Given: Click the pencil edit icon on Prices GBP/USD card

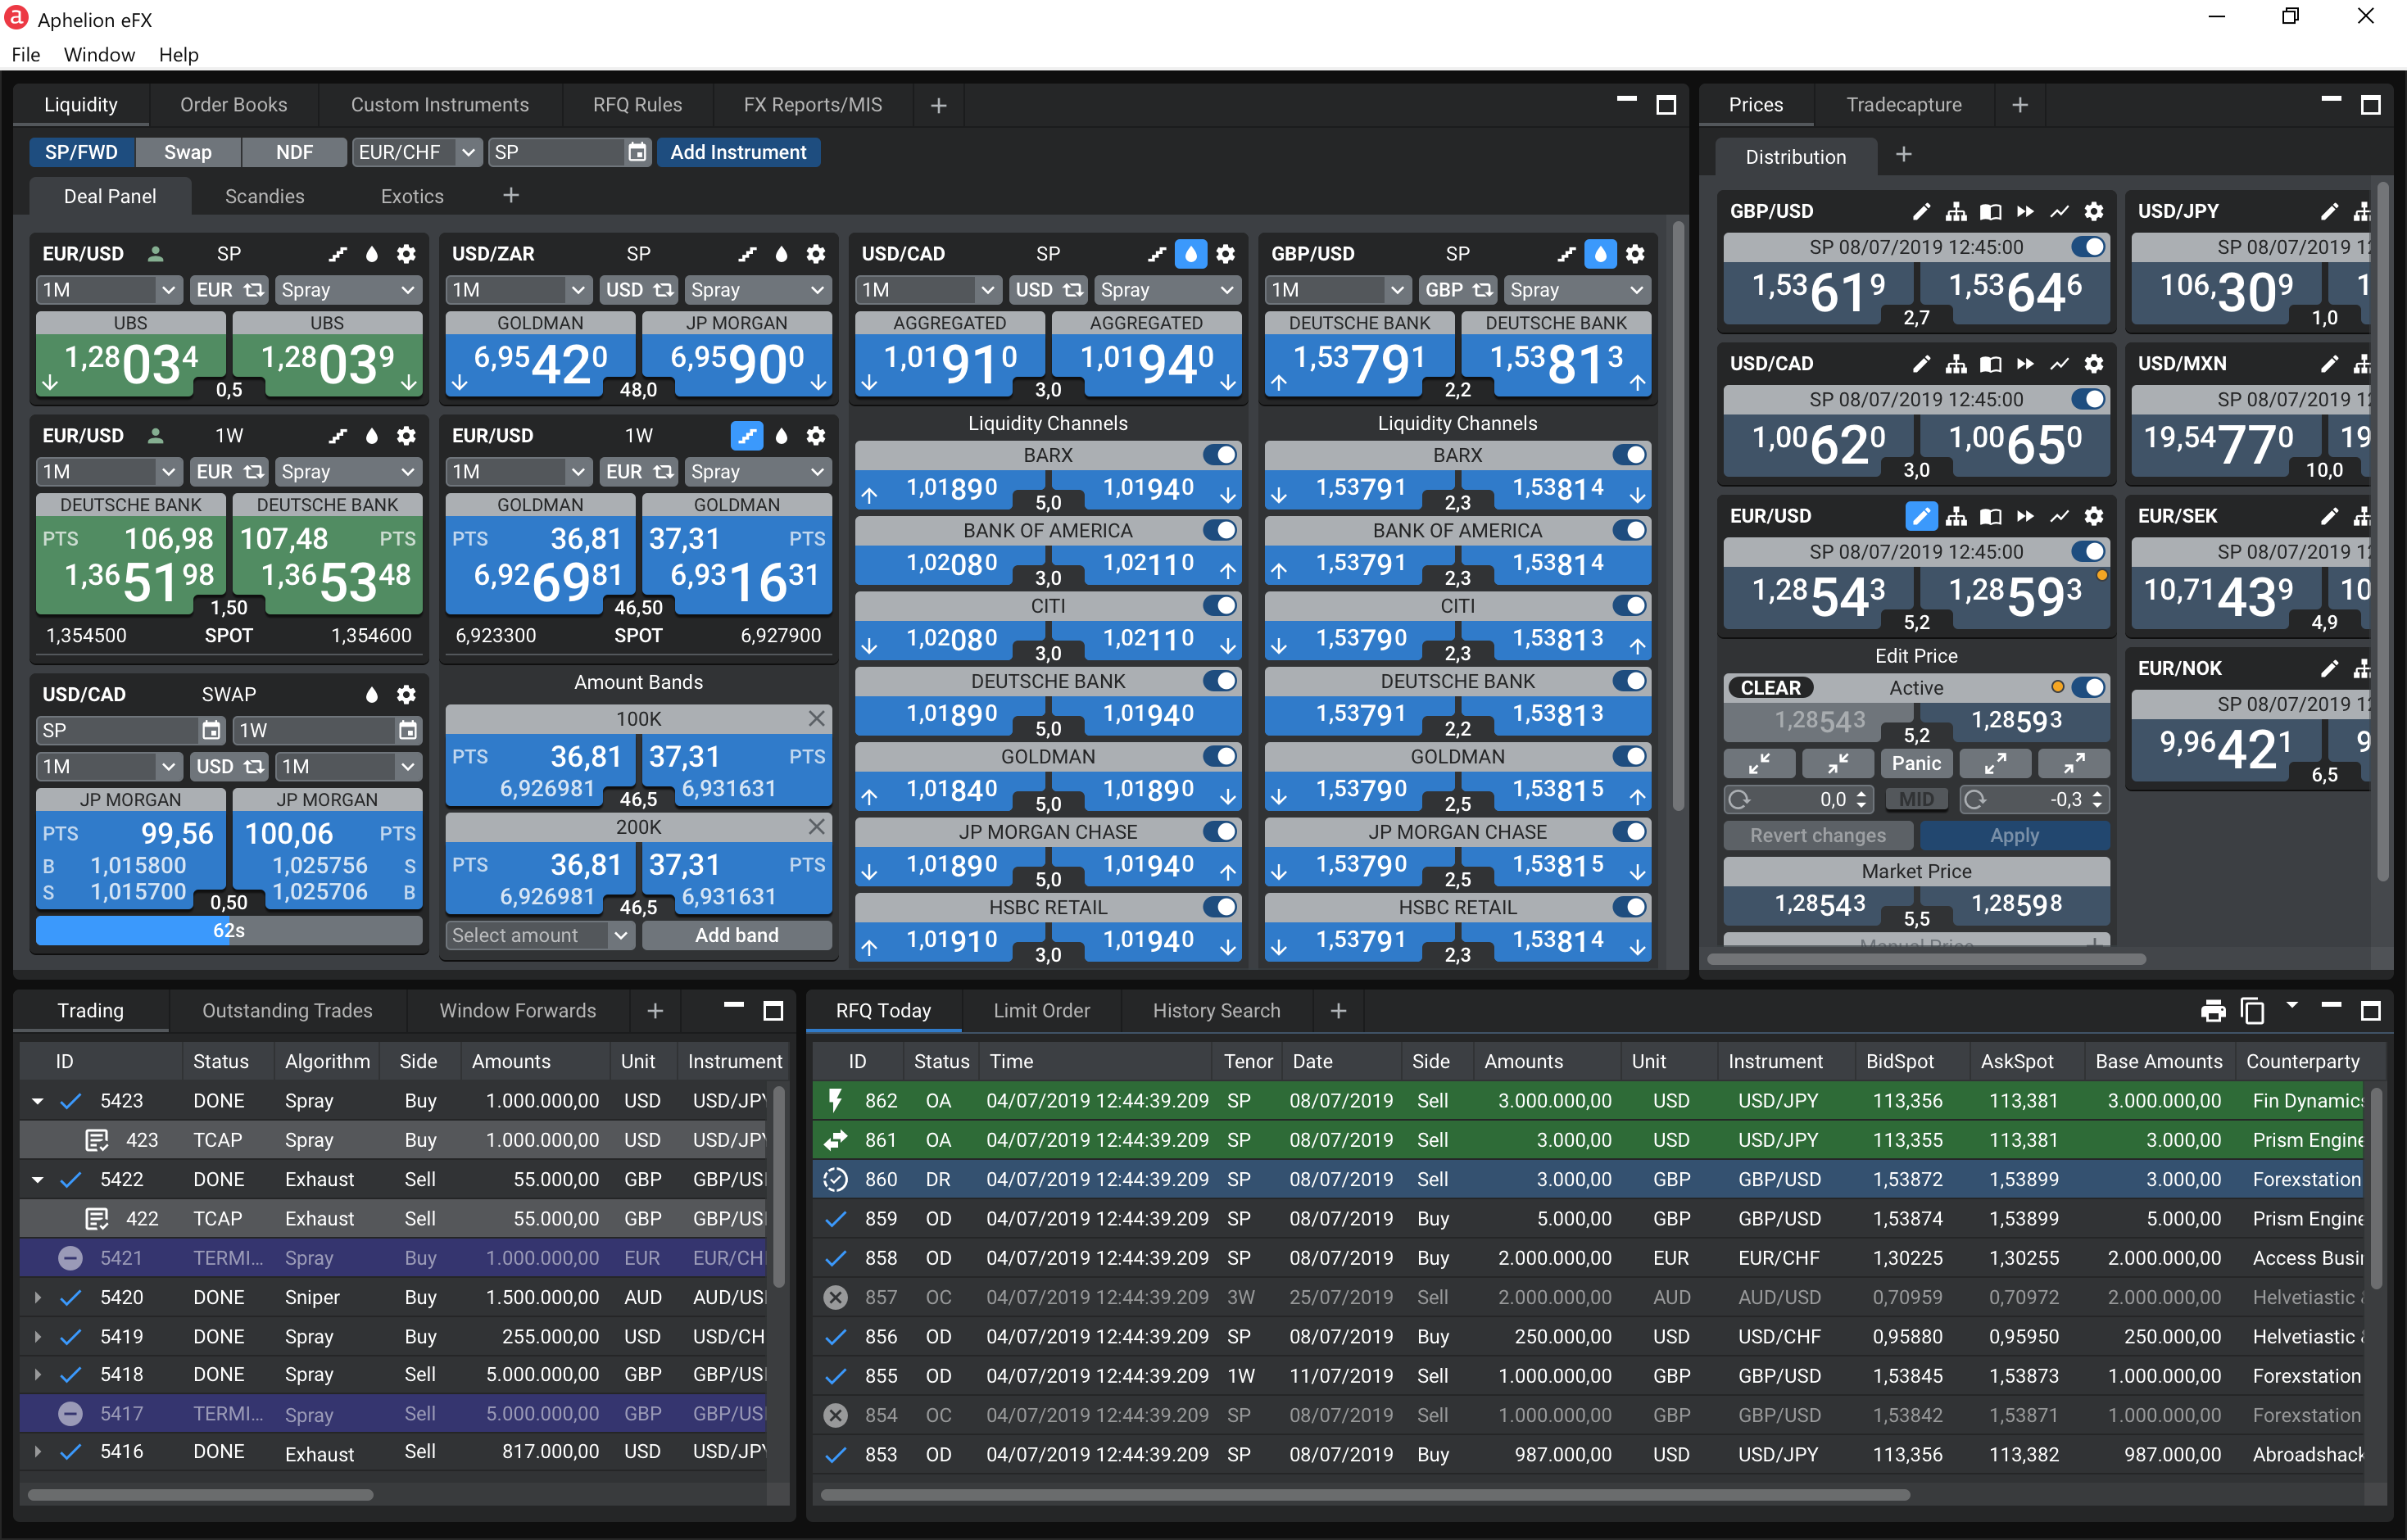Looking at the screenshot, I should (1920, 212).
